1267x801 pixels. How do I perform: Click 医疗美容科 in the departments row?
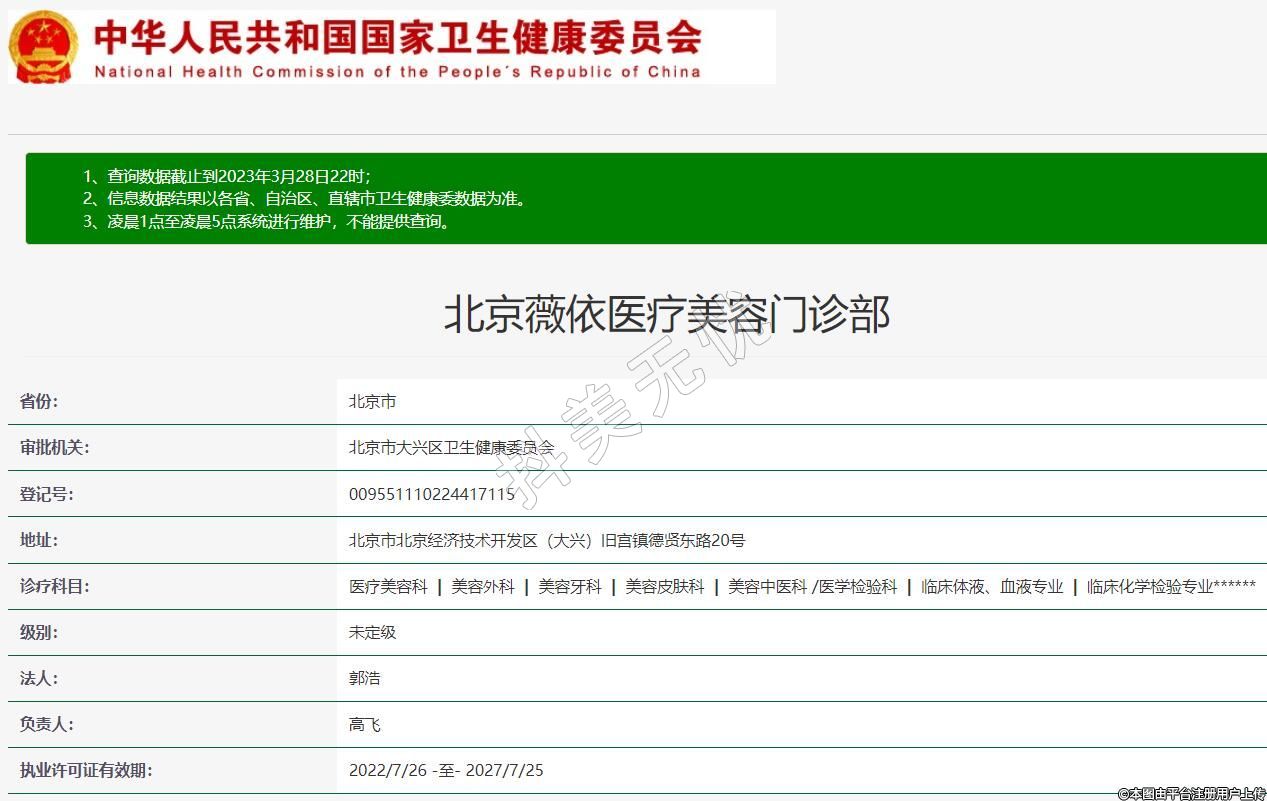388,587
